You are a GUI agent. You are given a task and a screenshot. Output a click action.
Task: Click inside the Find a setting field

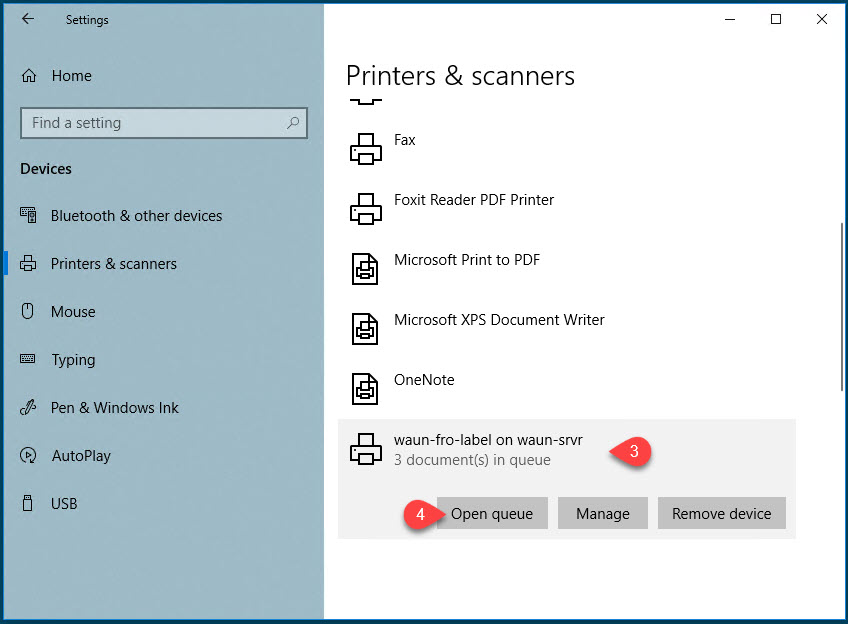click(150, 122)
